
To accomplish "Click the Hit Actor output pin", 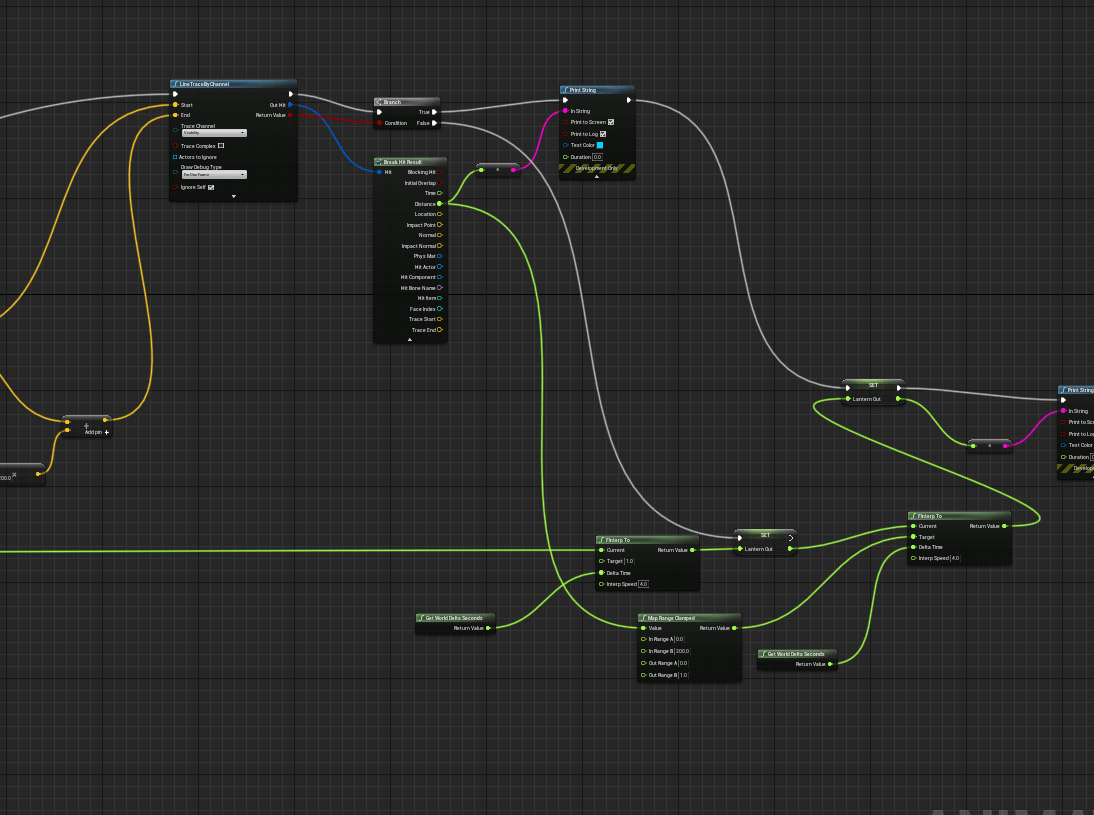I will pyautogui.click(x=440, y=267).
